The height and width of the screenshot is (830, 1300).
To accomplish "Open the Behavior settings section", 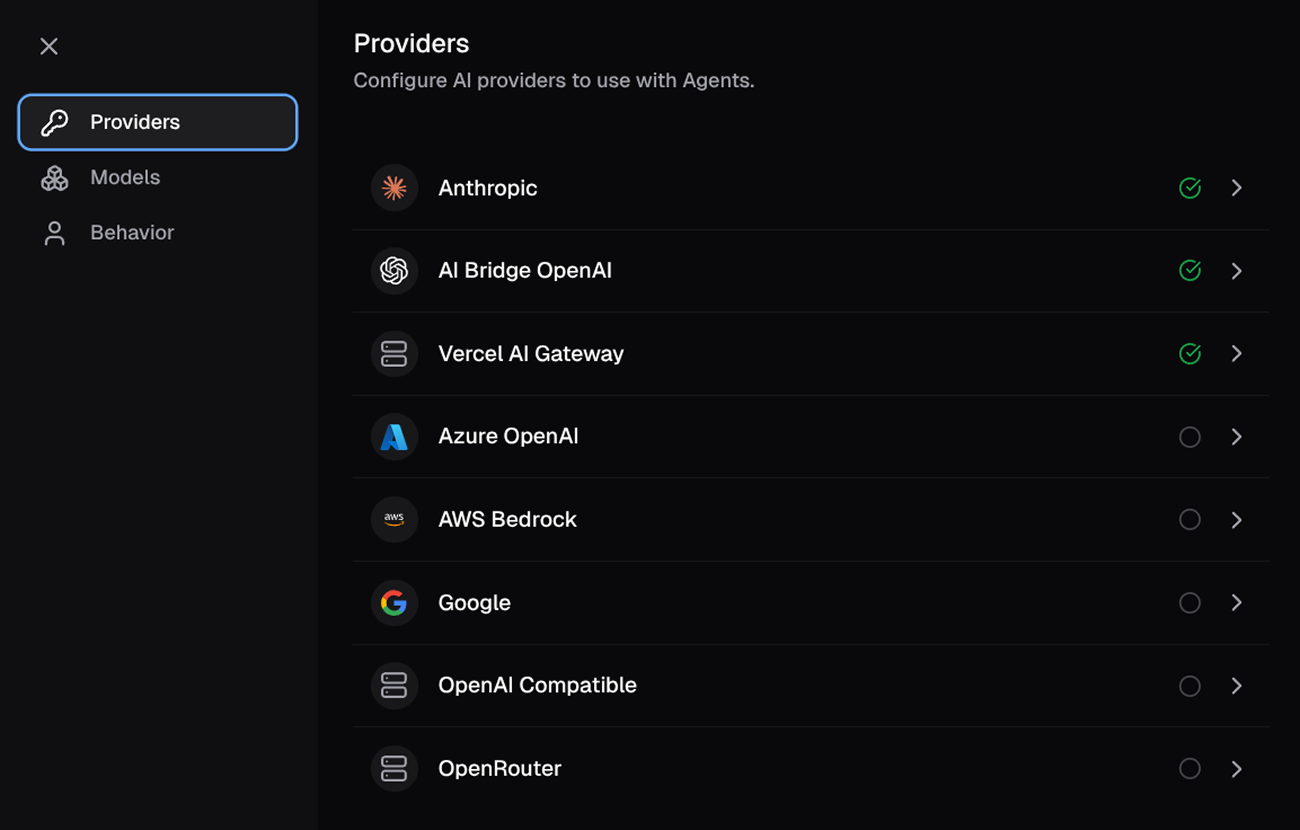I will (x=131, y=232).
